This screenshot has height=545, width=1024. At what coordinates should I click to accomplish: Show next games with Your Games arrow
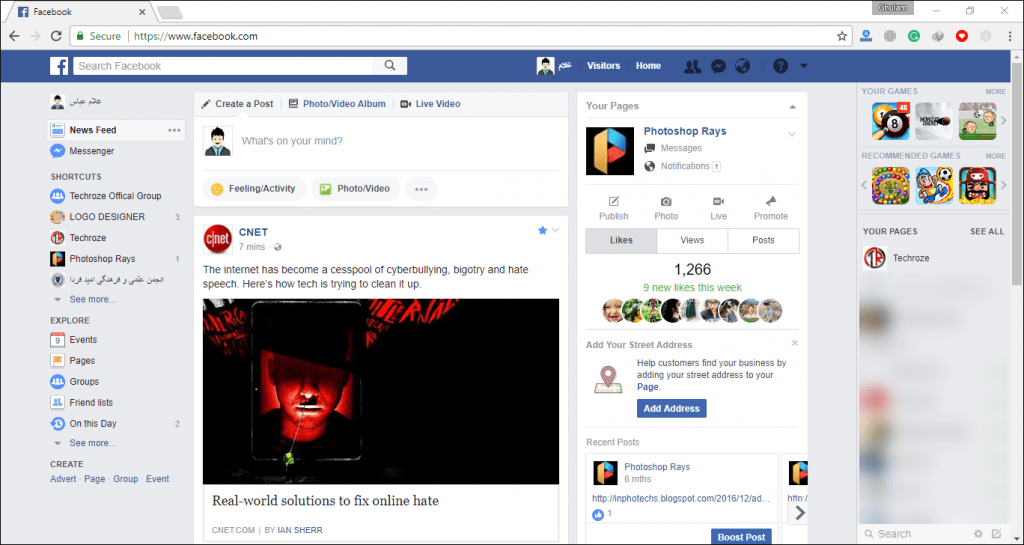click(x=1004, y=121)
